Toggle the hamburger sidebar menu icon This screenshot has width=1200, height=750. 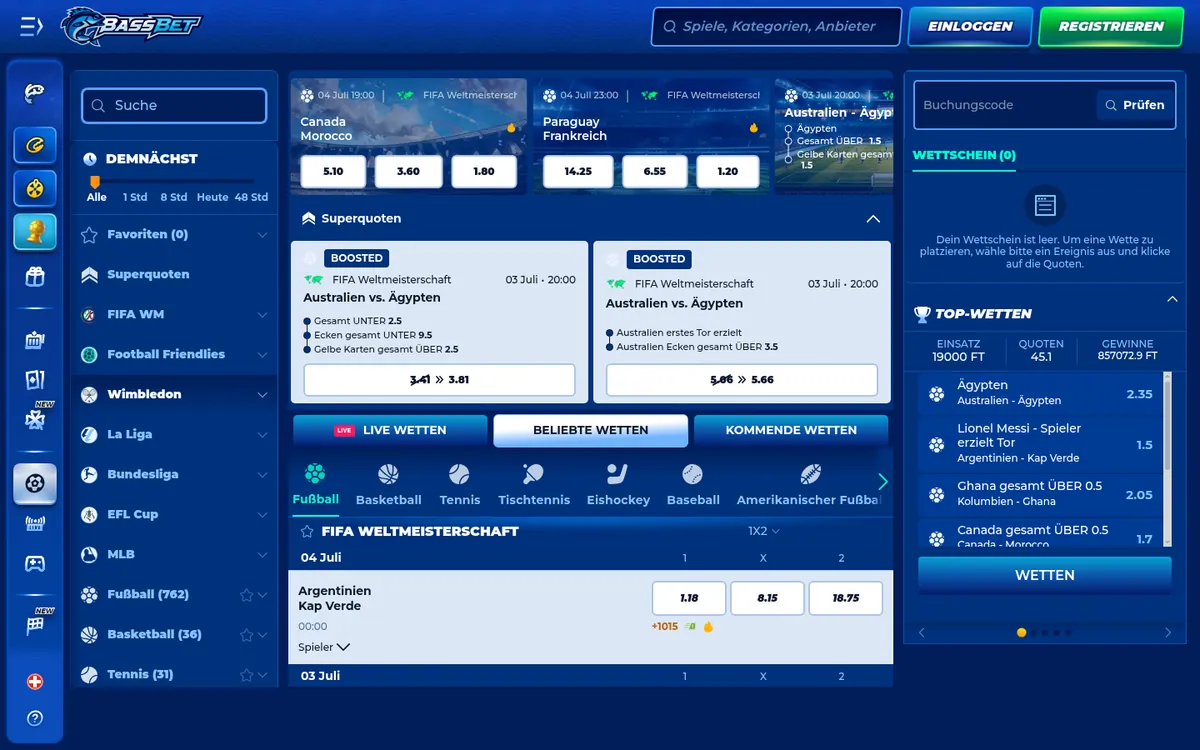click(x=32, y=27)
